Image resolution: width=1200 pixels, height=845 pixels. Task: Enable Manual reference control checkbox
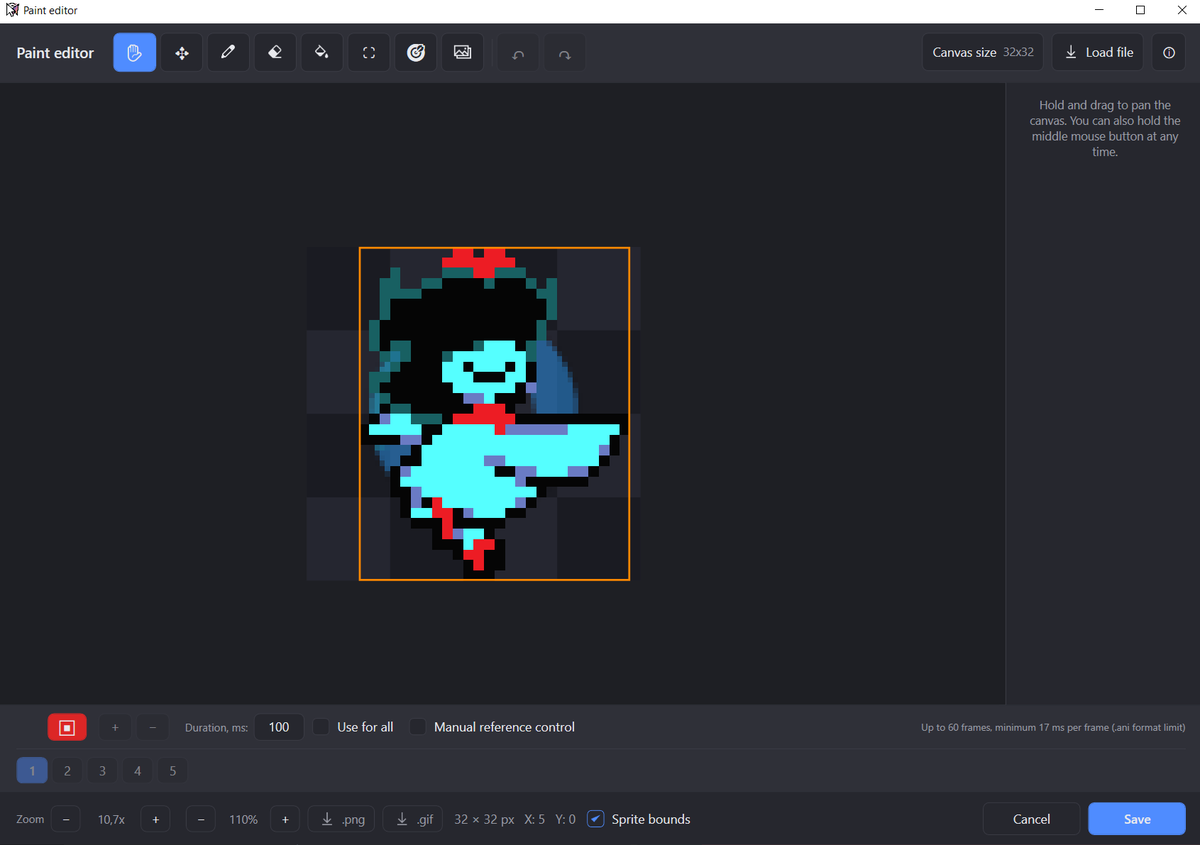click(418, 727)
